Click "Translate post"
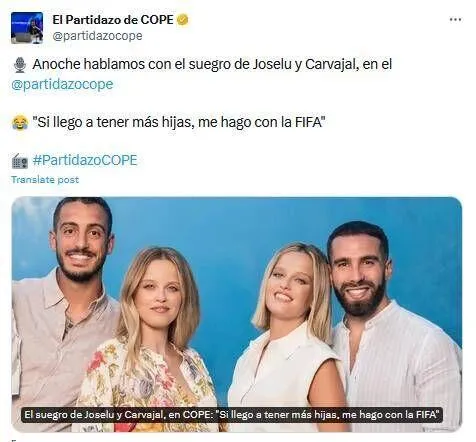The height and width of the screenshot is (442, 476). click(45, 180)
